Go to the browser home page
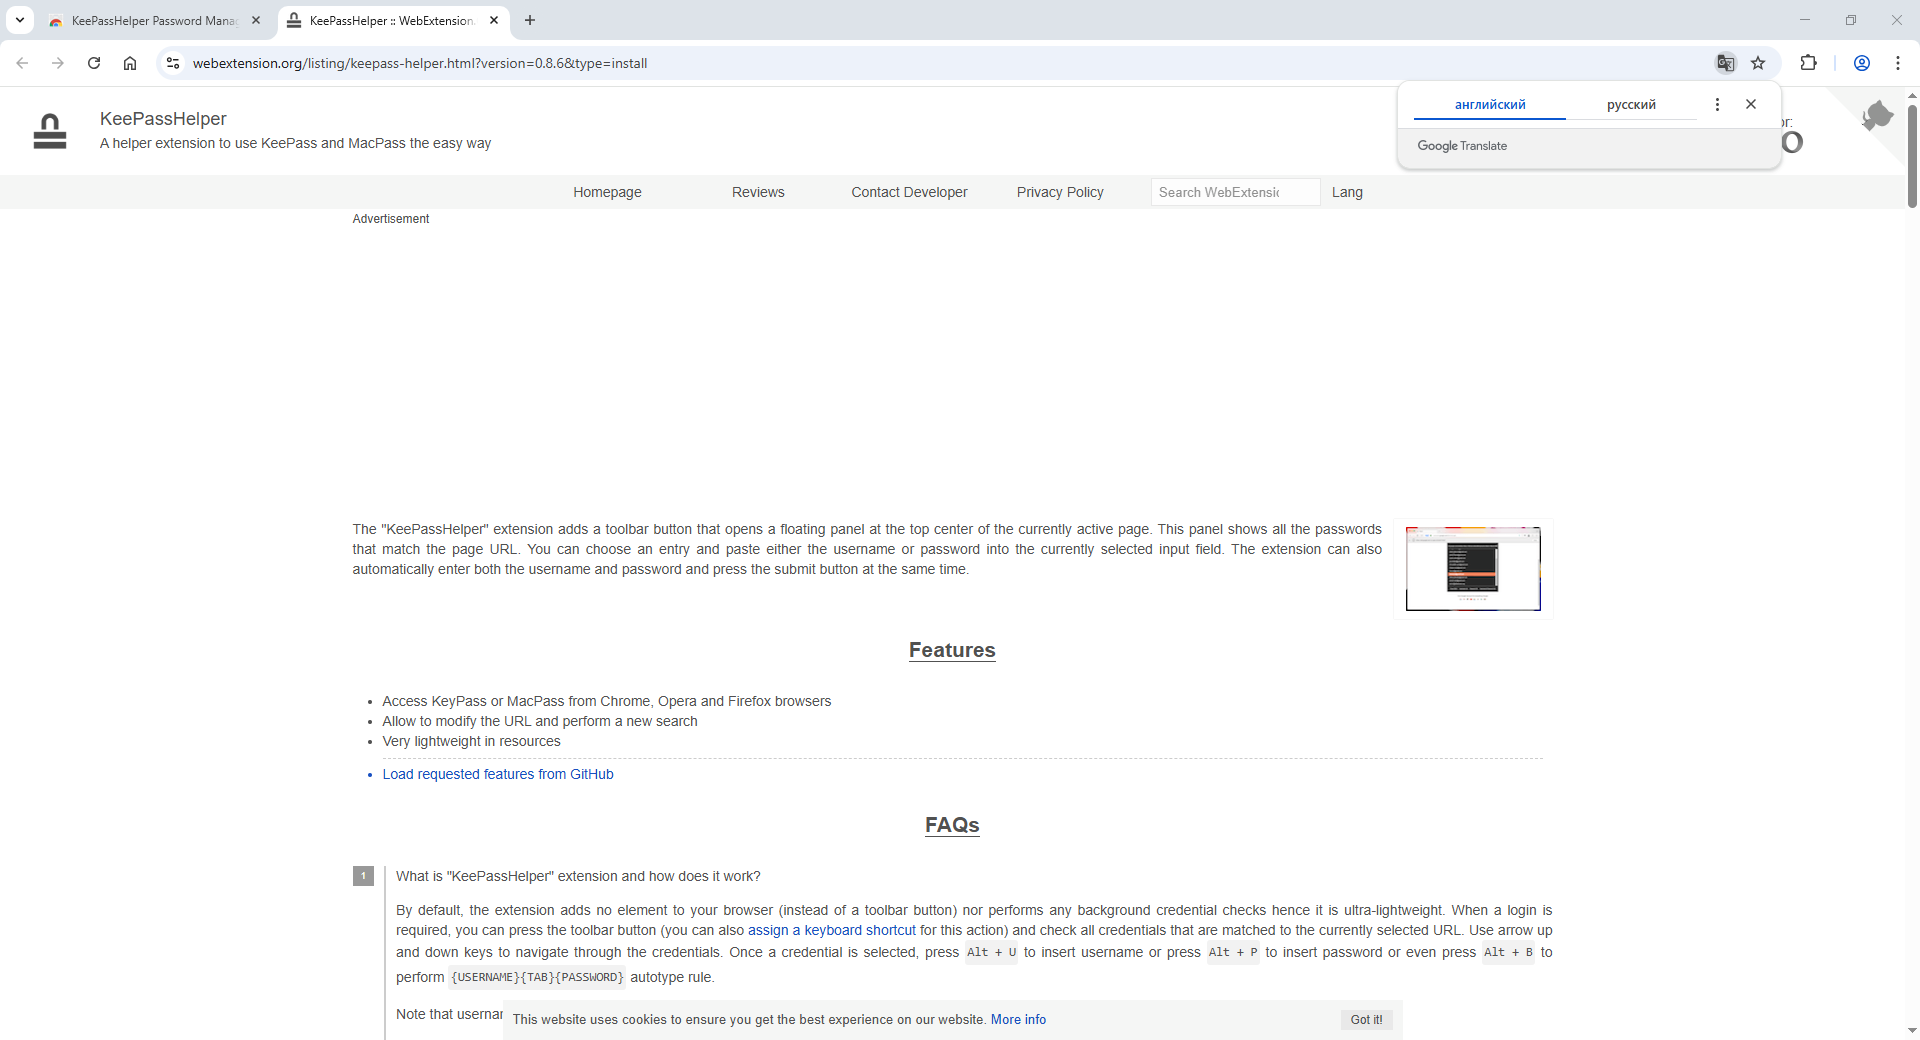Viewport: 1920px width, 1040px height. tap(130, 63)
